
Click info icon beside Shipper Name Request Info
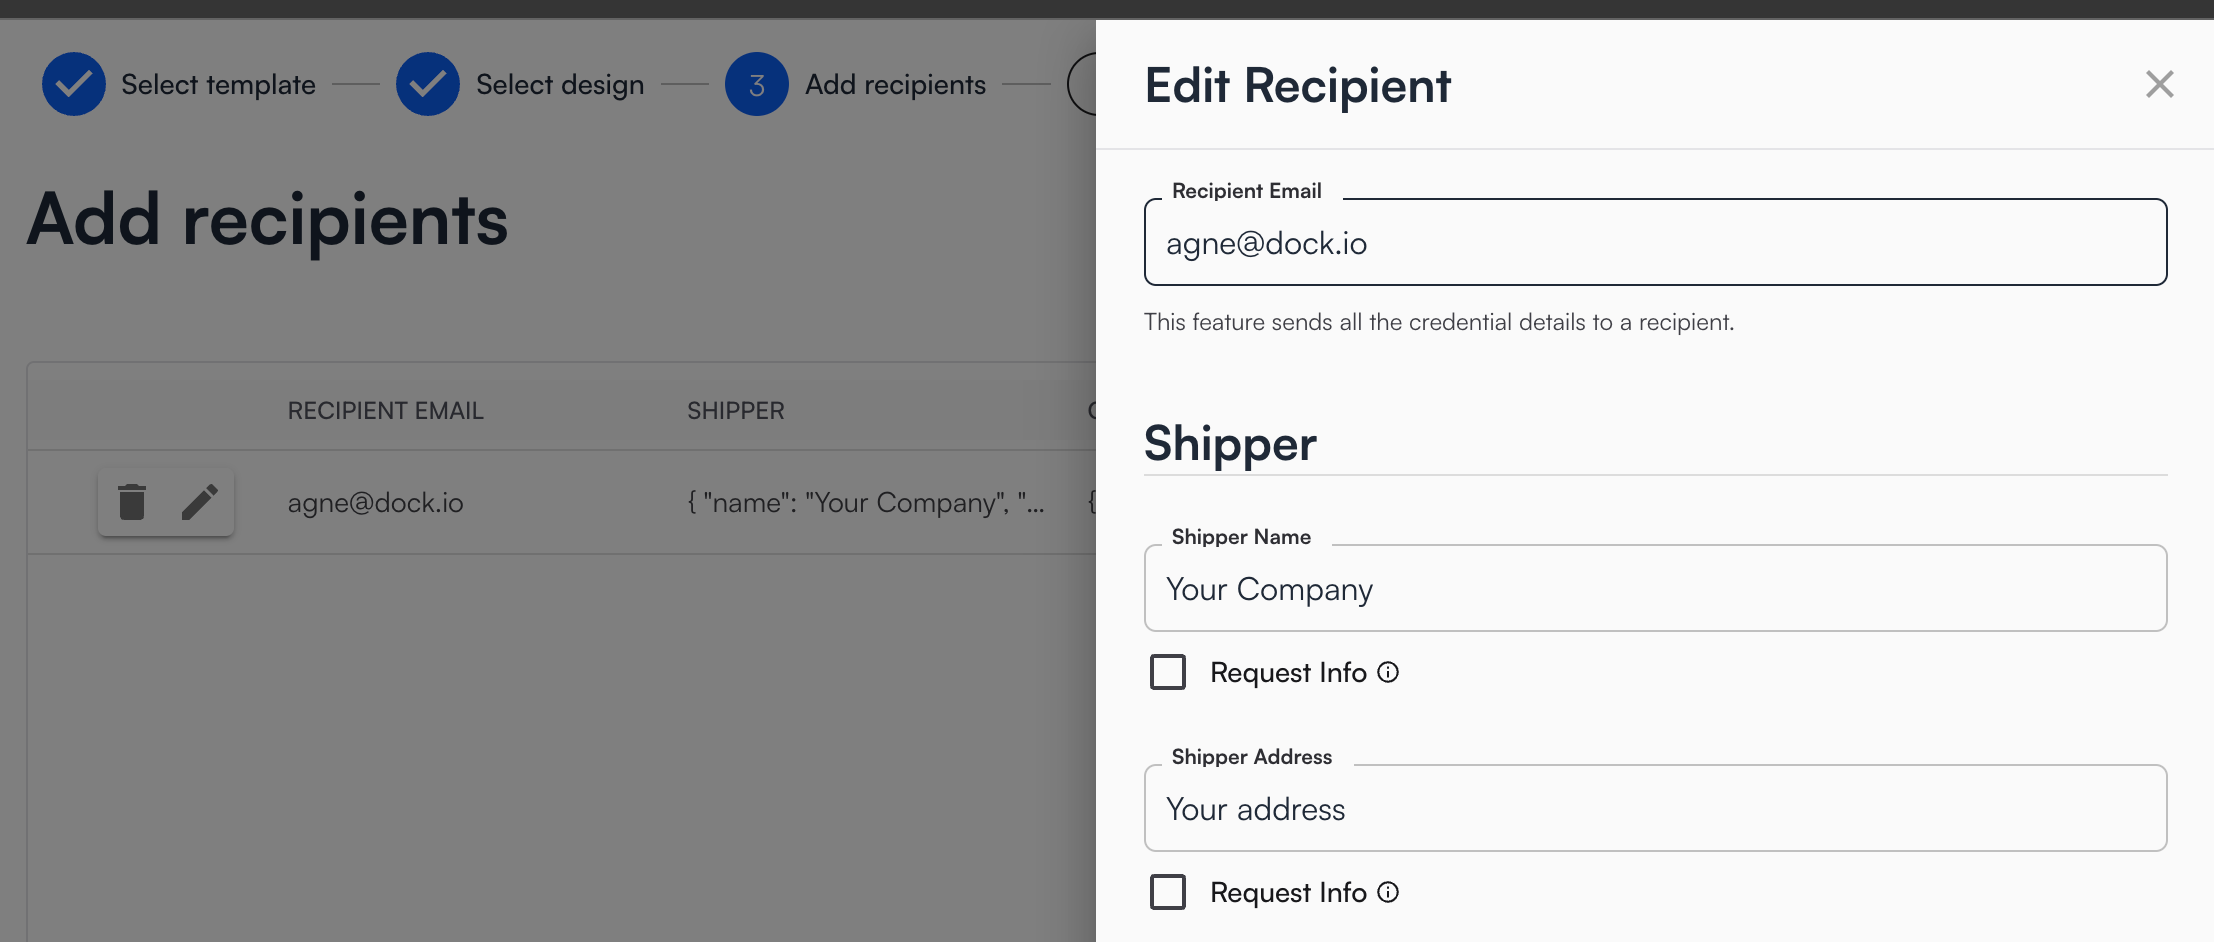(1388, 672)
